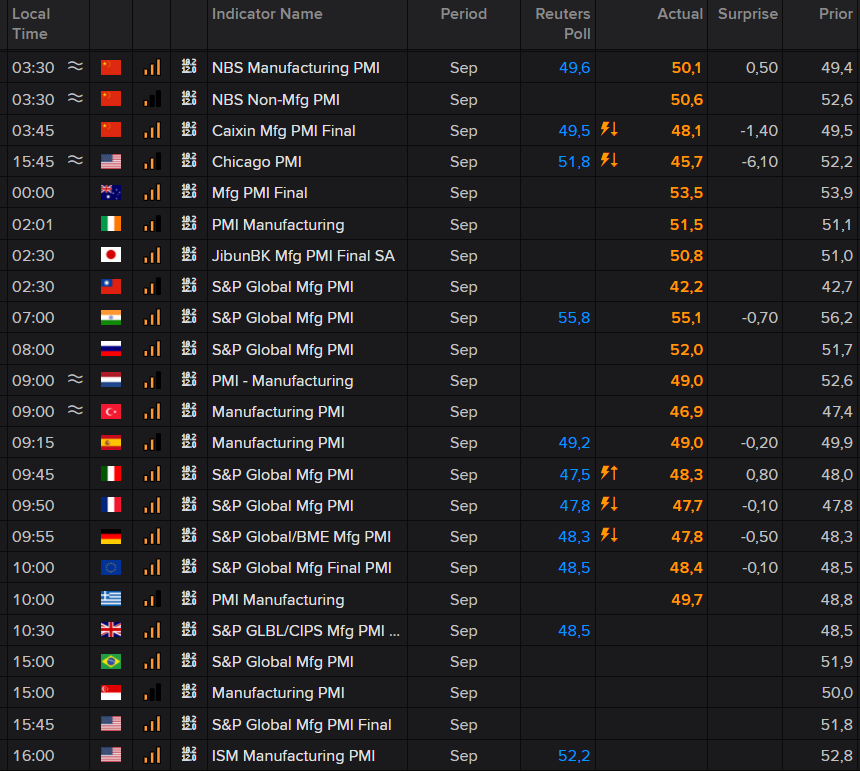860x771 pixels.
Task: Click the Reuters Poll value 49,6
Action: [x=574, y=67]
